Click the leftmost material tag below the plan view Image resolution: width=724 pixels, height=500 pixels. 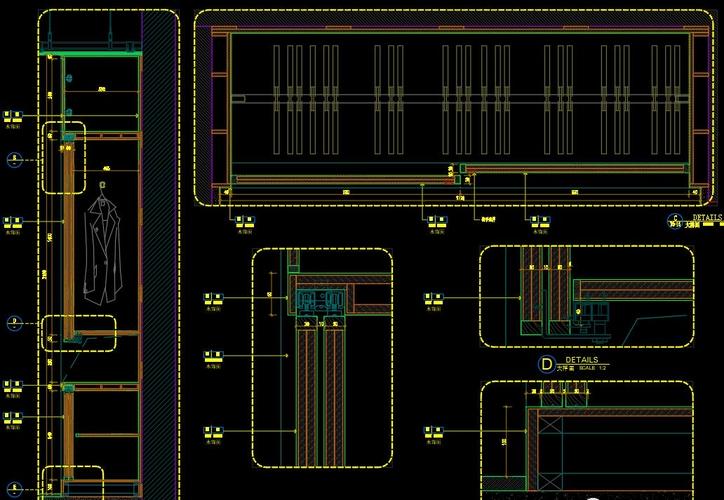click(x=244, y=221)
